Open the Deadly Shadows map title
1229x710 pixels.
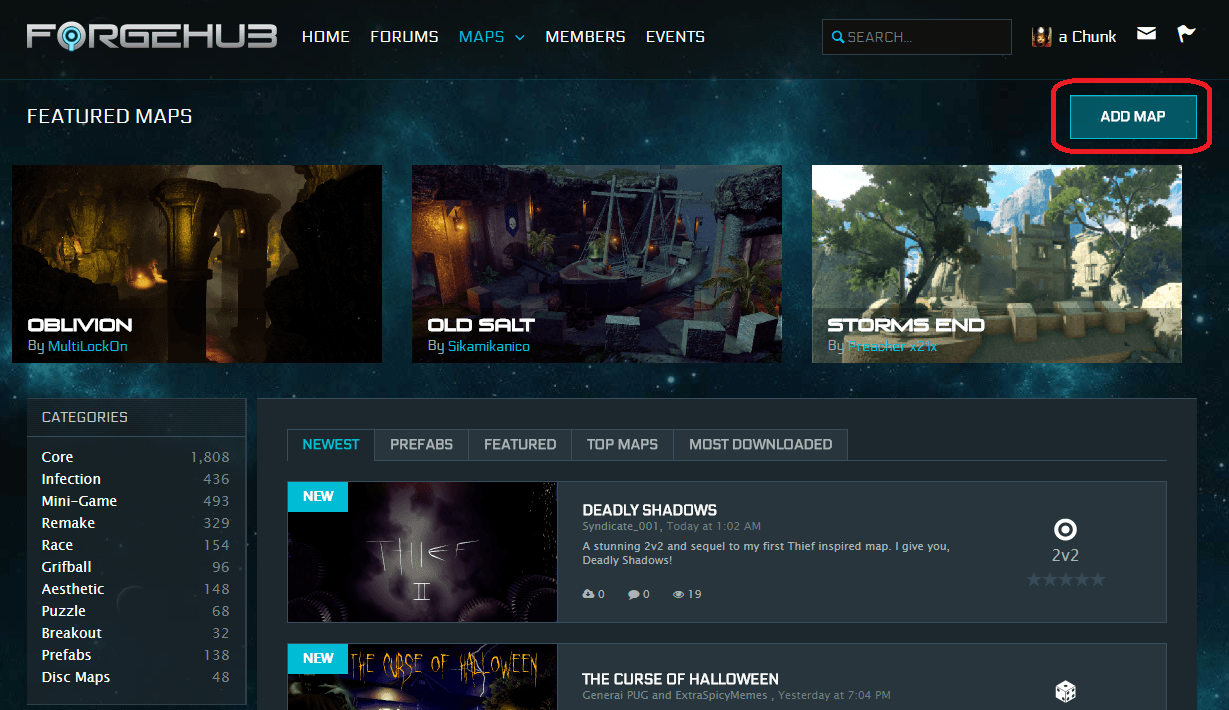tap(650, 510)
